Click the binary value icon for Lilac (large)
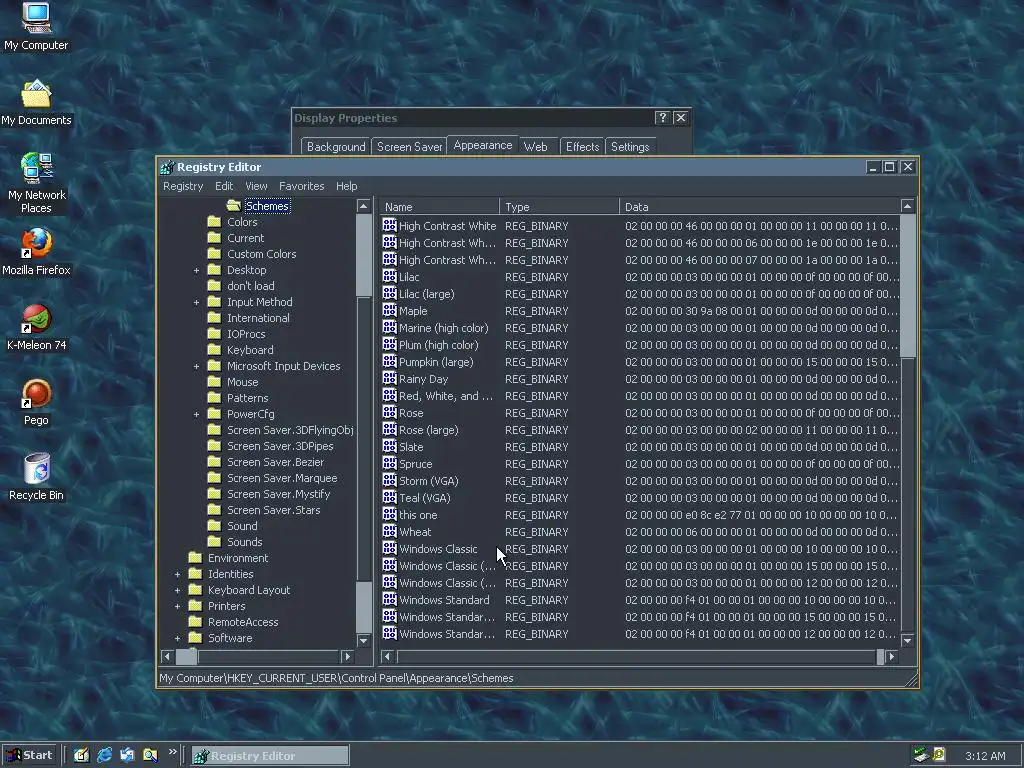 tap(389, 293)
